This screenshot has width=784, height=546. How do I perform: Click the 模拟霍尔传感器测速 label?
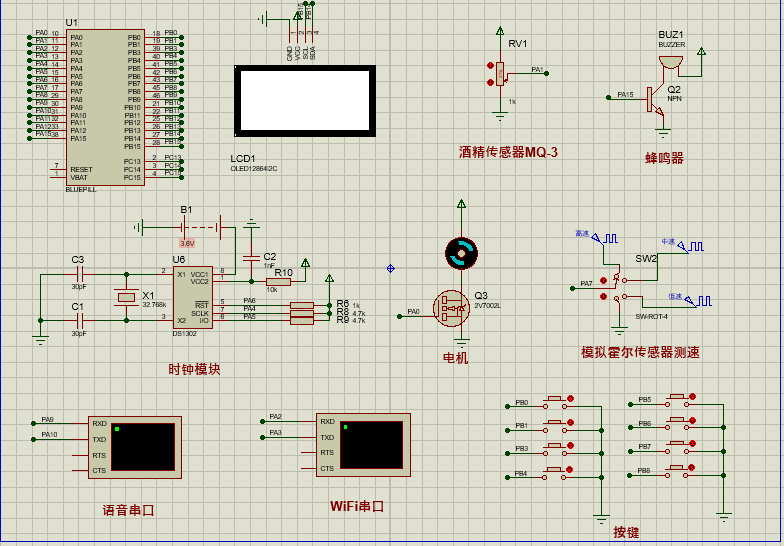coord(640,352)
